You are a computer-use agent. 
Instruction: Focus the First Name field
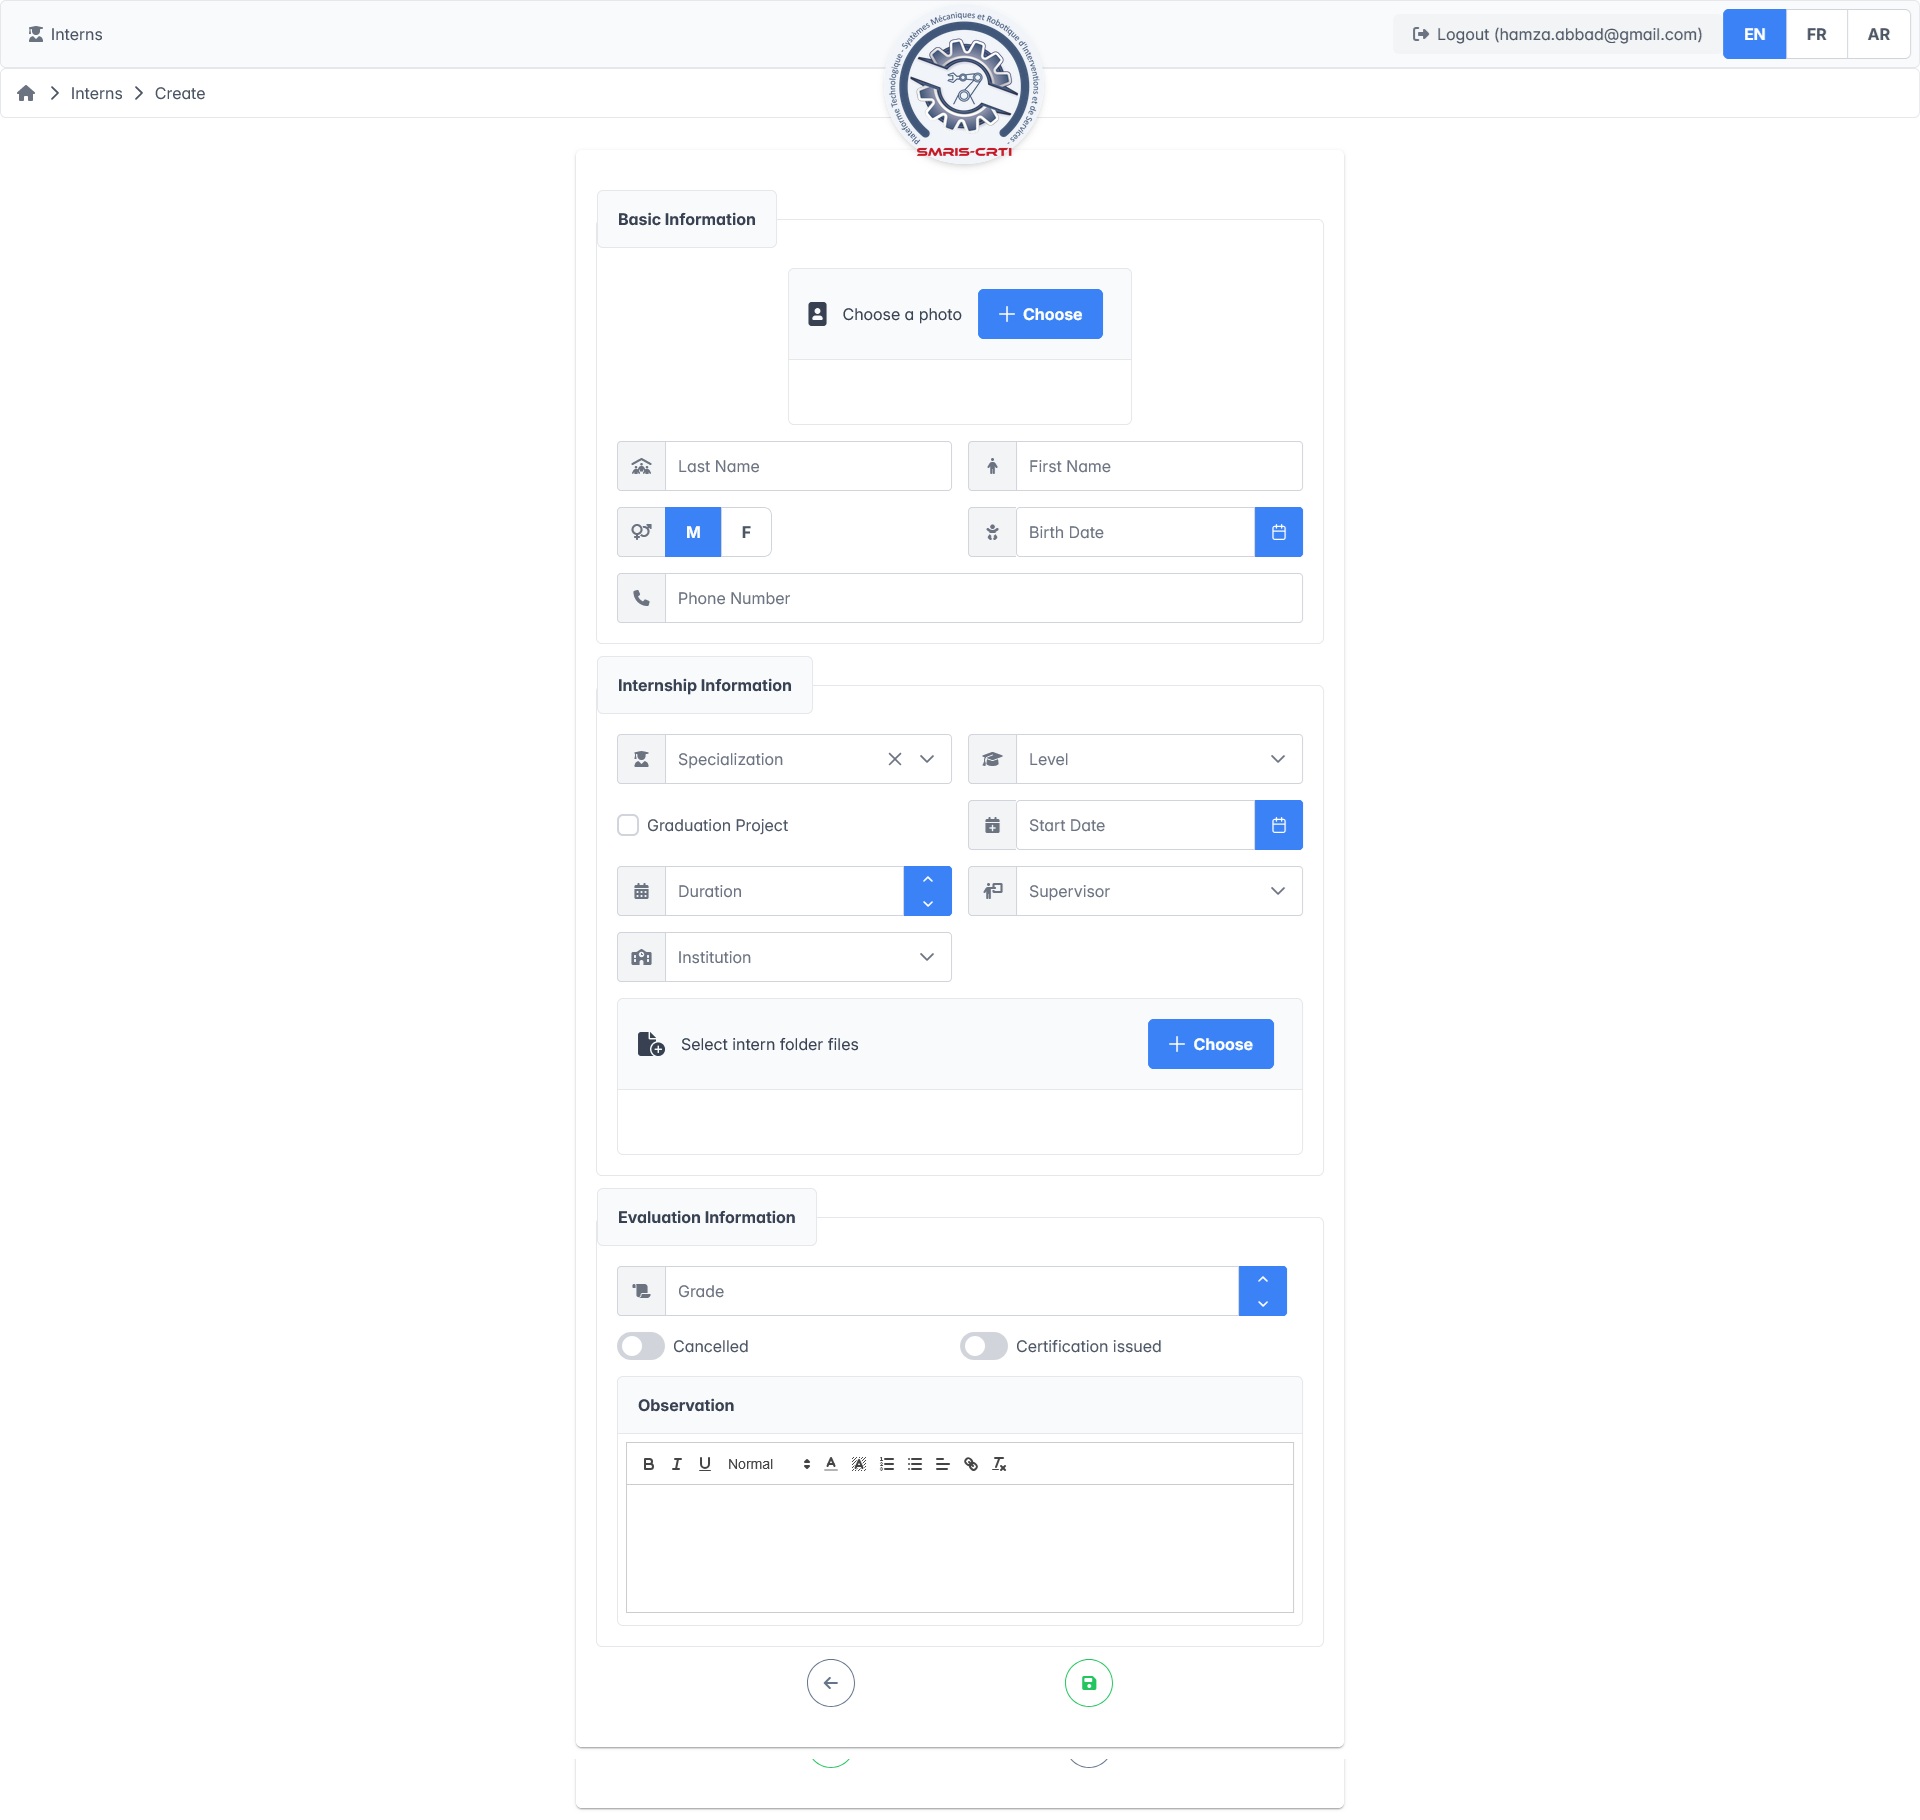1159,466
